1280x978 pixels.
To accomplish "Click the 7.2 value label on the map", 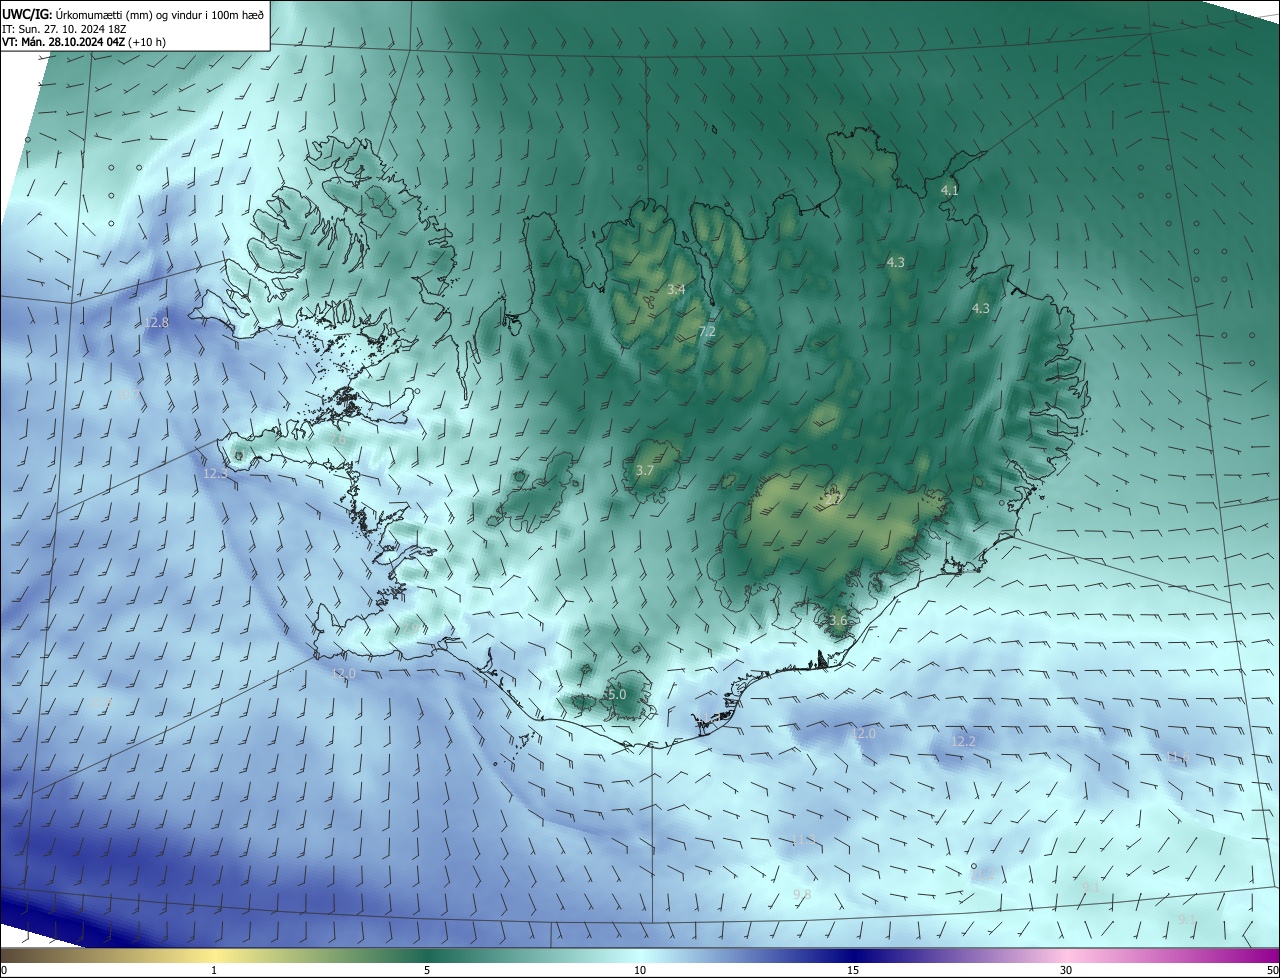I will (707, 331).
